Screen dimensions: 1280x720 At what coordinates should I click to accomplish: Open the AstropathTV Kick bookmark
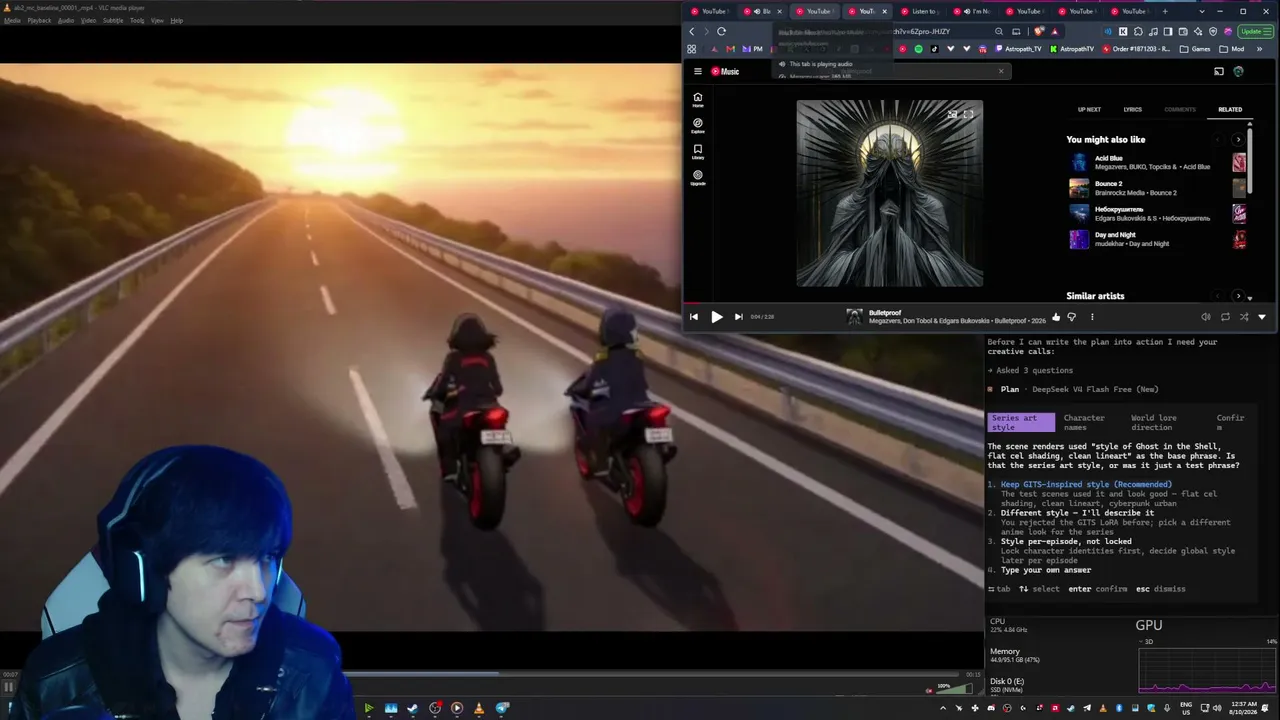(x=1070, y=49)
